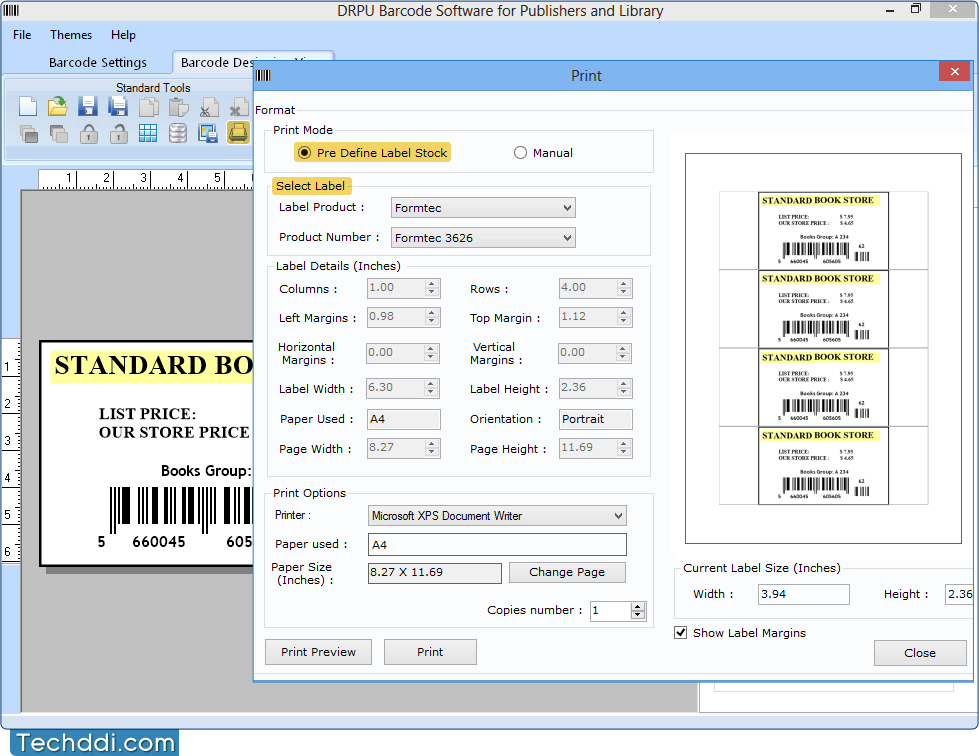This screenshot has height=756, width=979.
Task: Click the database icon in Standard Tools
Action: point(178,133)
